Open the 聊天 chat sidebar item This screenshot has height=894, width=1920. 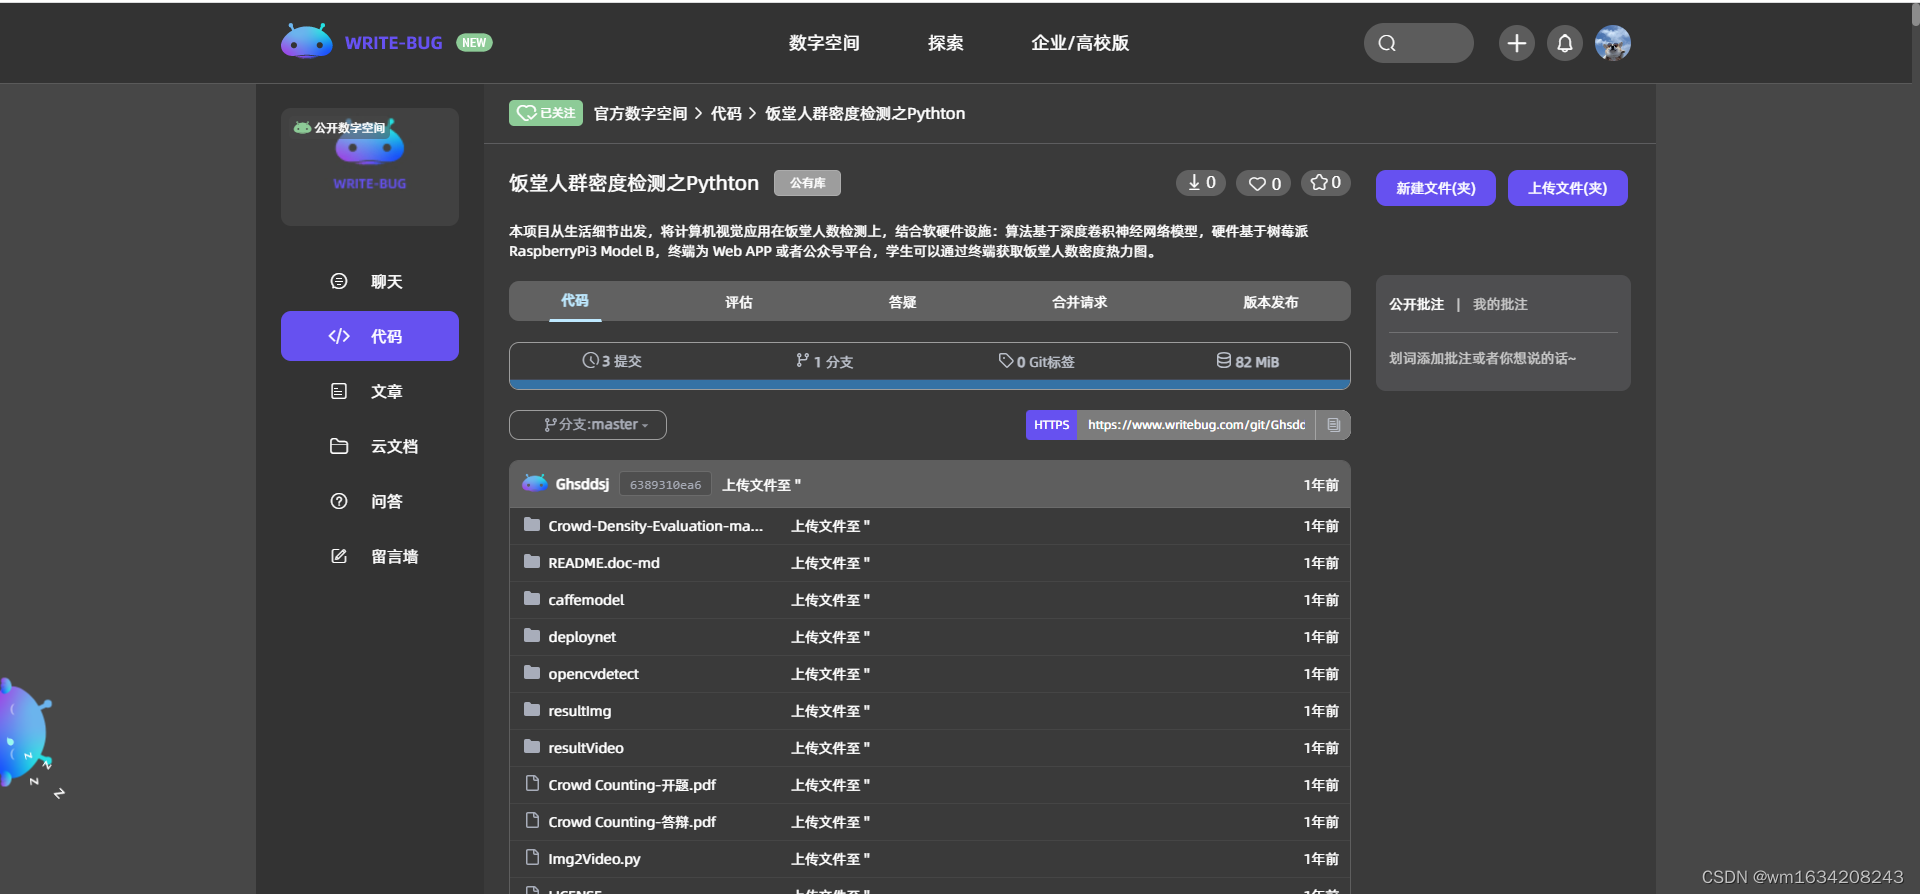(369, 281)
